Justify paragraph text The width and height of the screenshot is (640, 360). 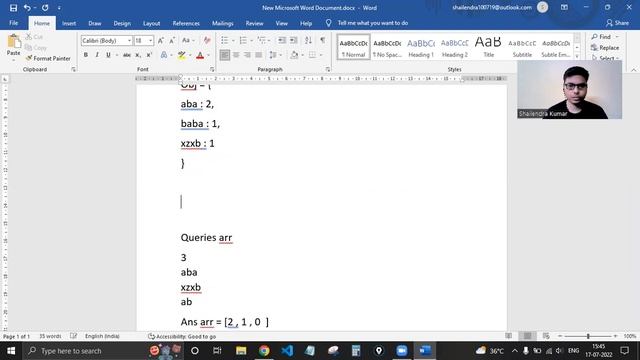(259, 55)
